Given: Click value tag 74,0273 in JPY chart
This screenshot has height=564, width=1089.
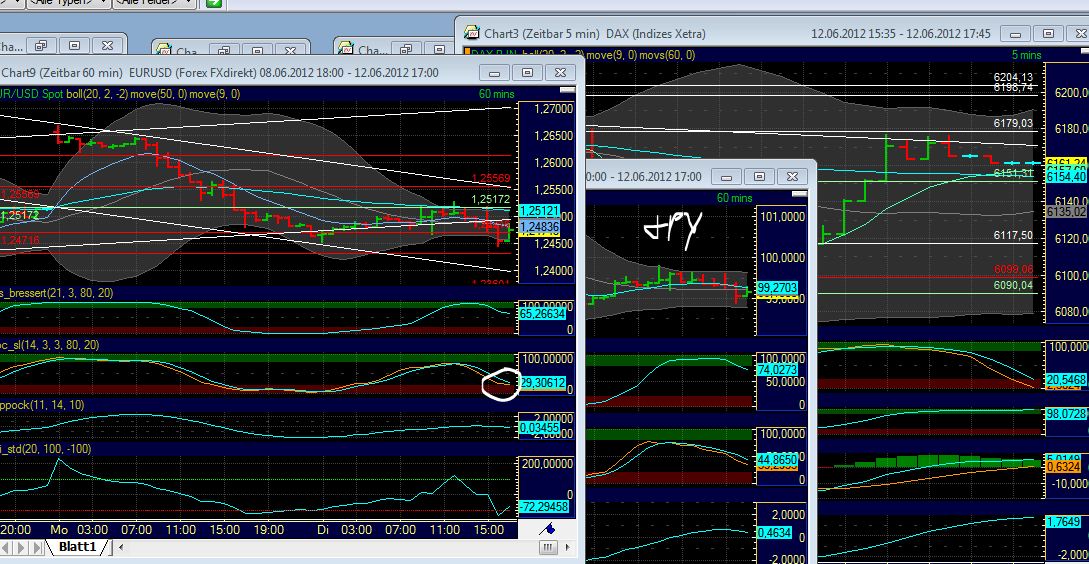Looking at the screenshot, I should (x=776, y=371).
